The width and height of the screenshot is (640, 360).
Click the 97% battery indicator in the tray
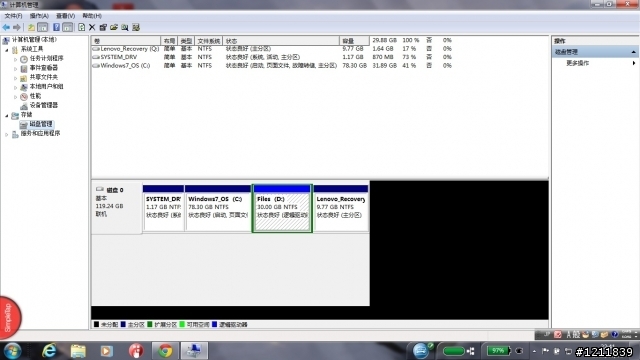(x=498, y=351)
